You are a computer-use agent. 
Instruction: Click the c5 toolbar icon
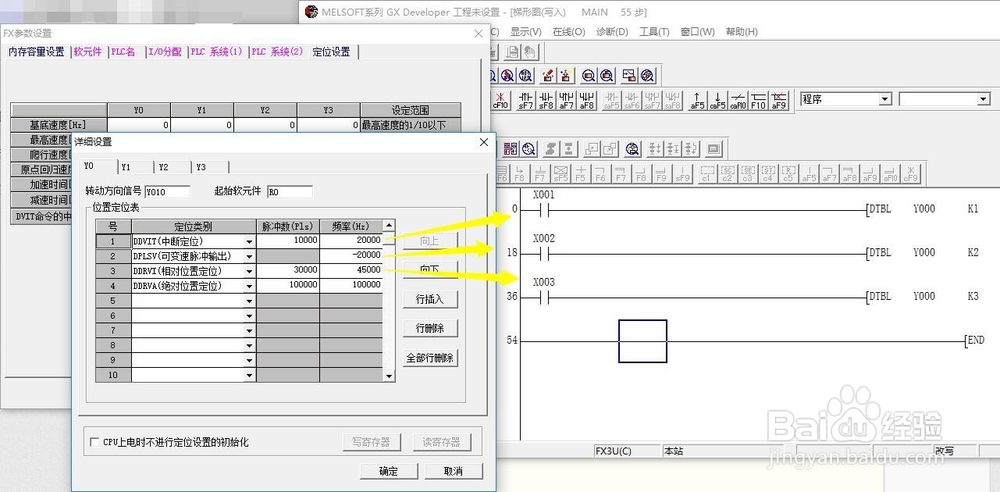click(x=788, y=174)
